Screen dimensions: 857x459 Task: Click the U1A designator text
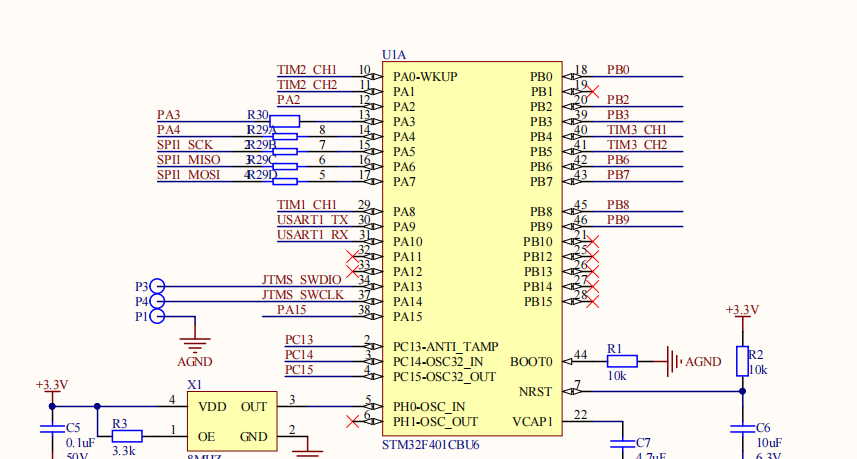click(394, 55)
